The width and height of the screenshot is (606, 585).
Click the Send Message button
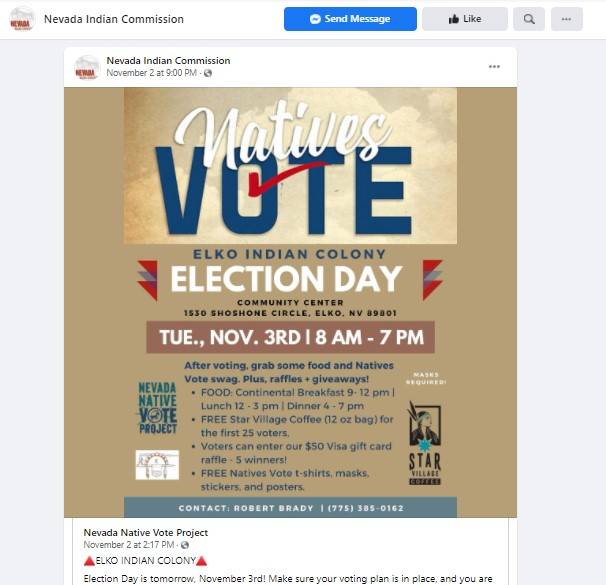point(350,19)
